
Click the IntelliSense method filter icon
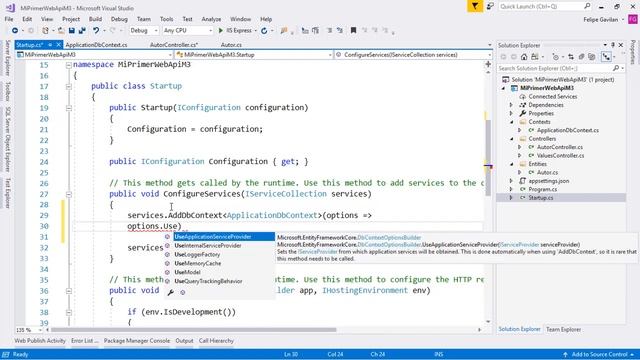183,292
